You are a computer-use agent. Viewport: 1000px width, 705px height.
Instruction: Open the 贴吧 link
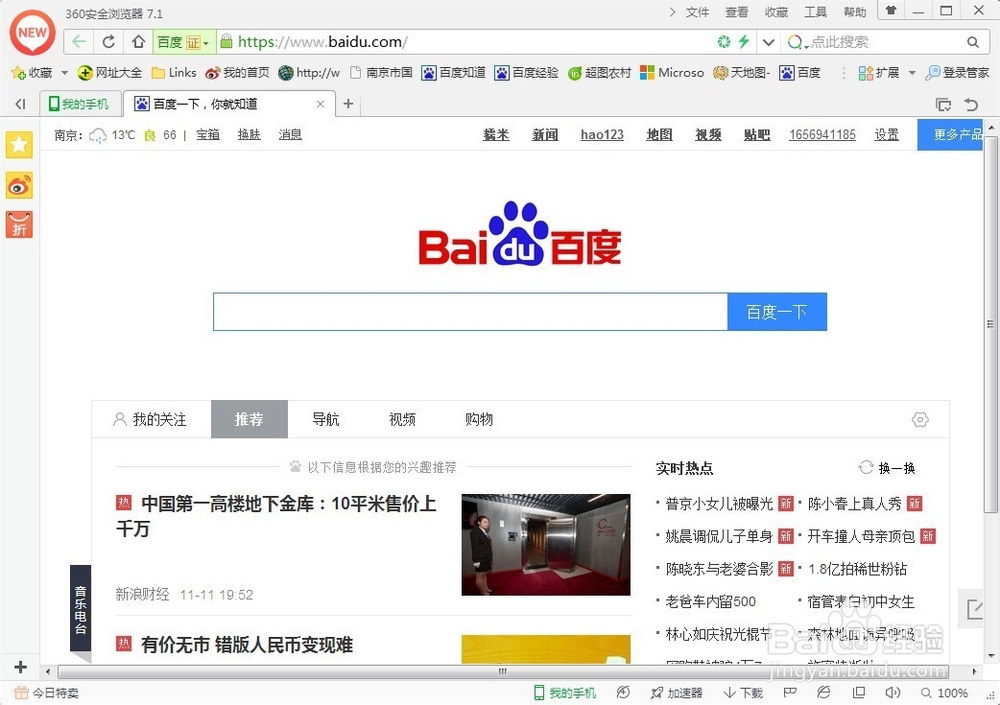click(757, 135)
